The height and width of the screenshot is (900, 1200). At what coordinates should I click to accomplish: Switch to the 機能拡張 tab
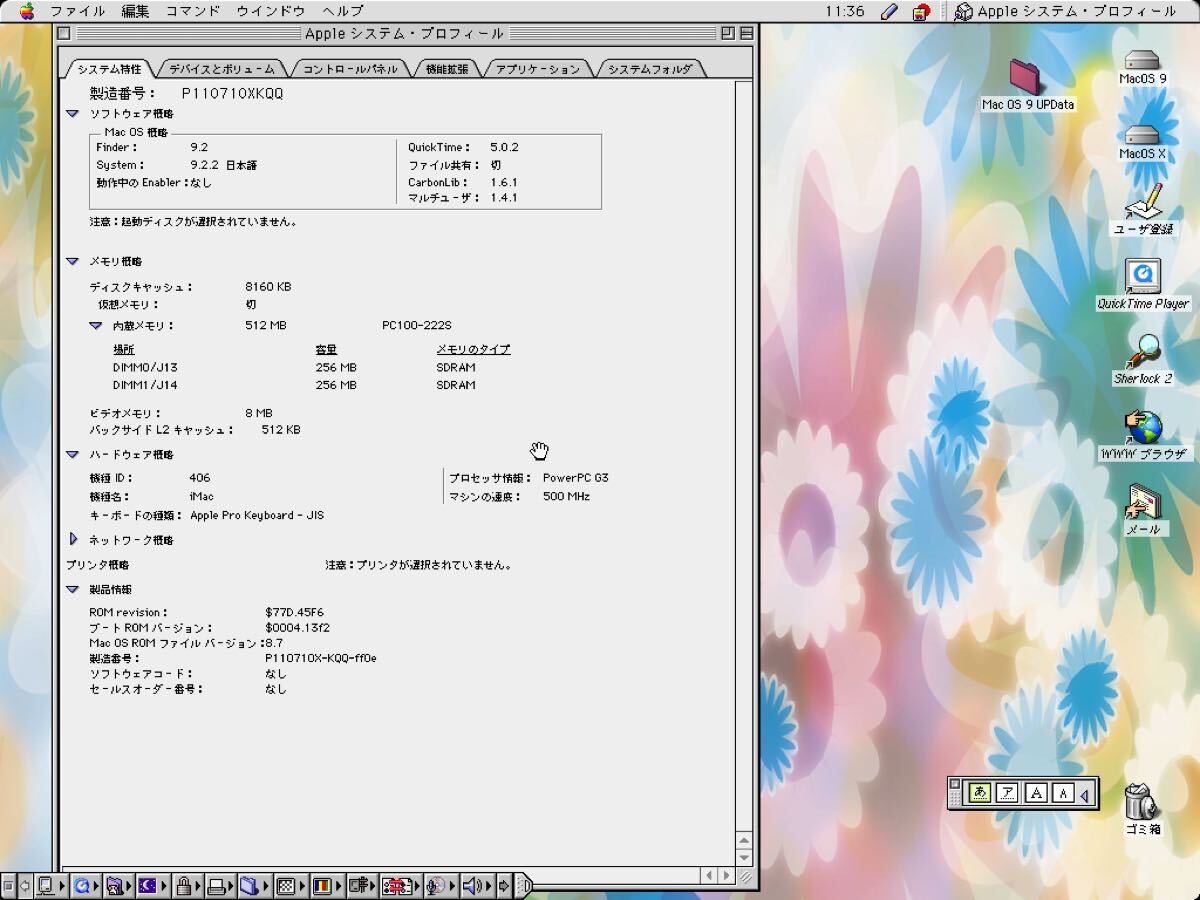point(446,69)
